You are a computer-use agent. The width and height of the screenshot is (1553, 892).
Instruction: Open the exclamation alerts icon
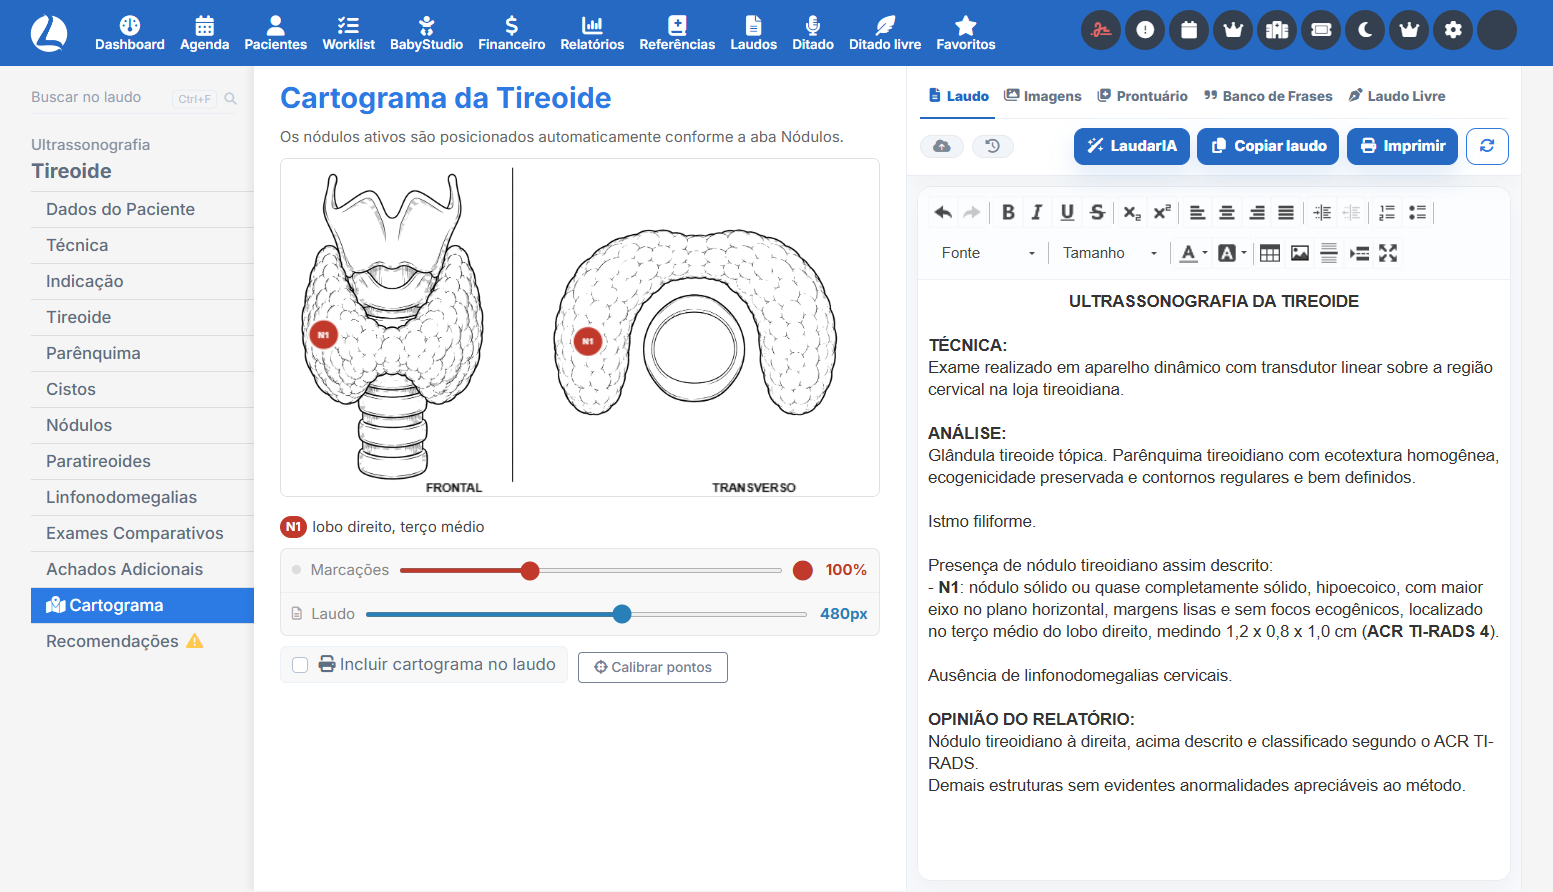(x=1145, y=30)
